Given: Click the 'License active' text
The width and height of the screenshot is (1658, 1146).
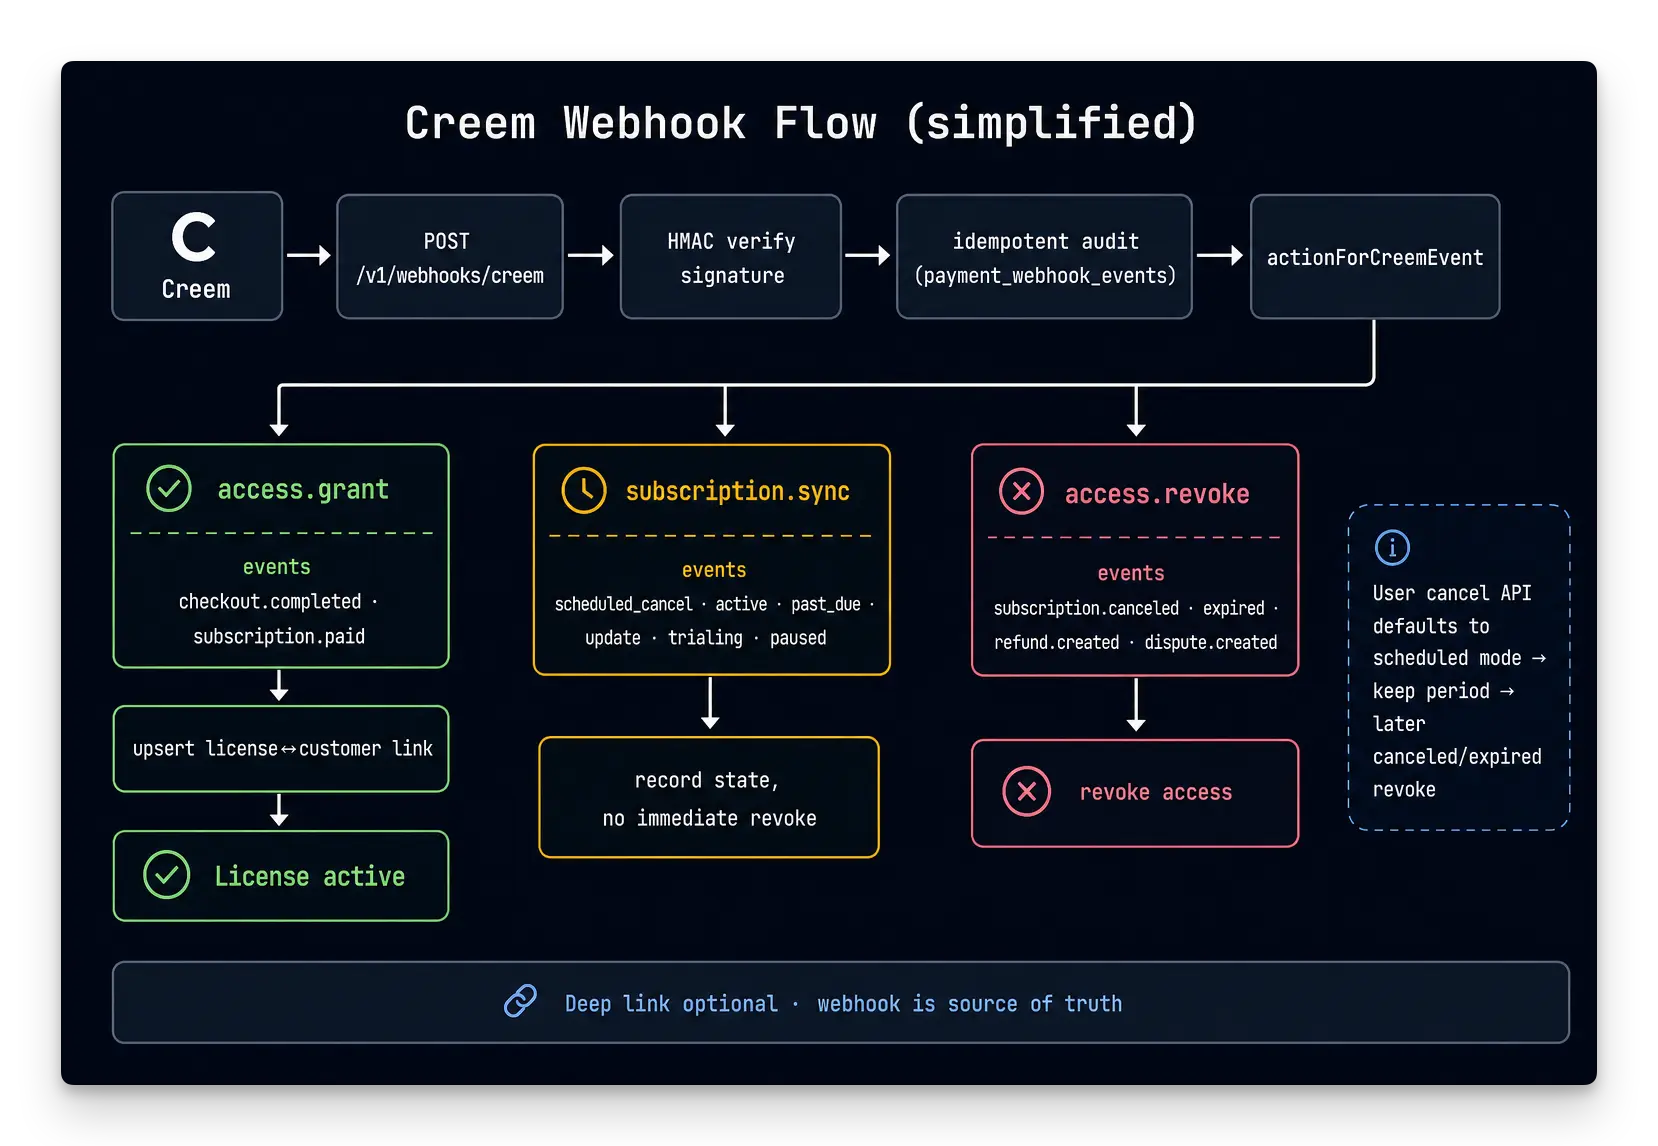Looking at the screenshot, I should coord(310,876).
